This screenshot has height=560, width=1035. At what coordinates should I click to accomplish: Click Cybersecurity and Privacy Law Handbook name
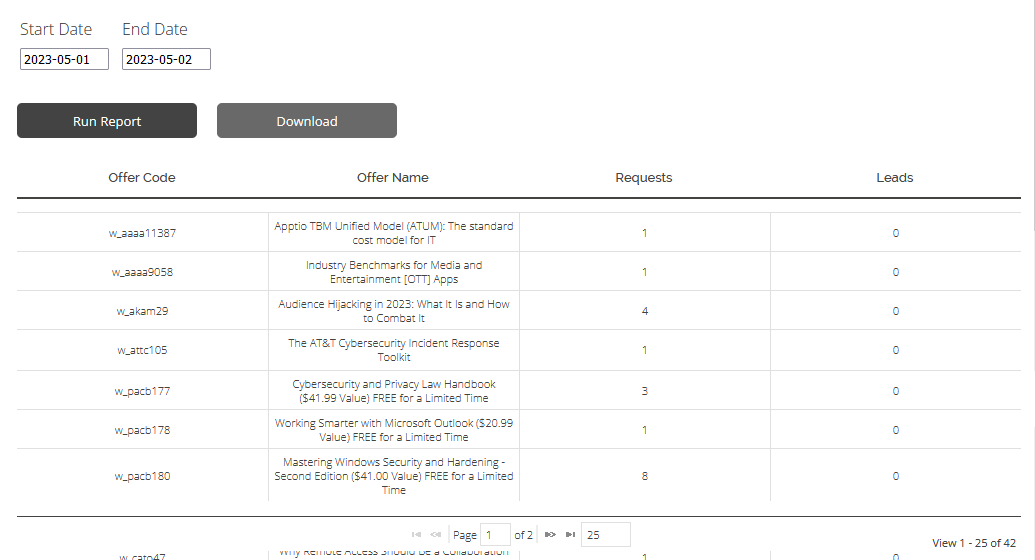coord(394,390)
